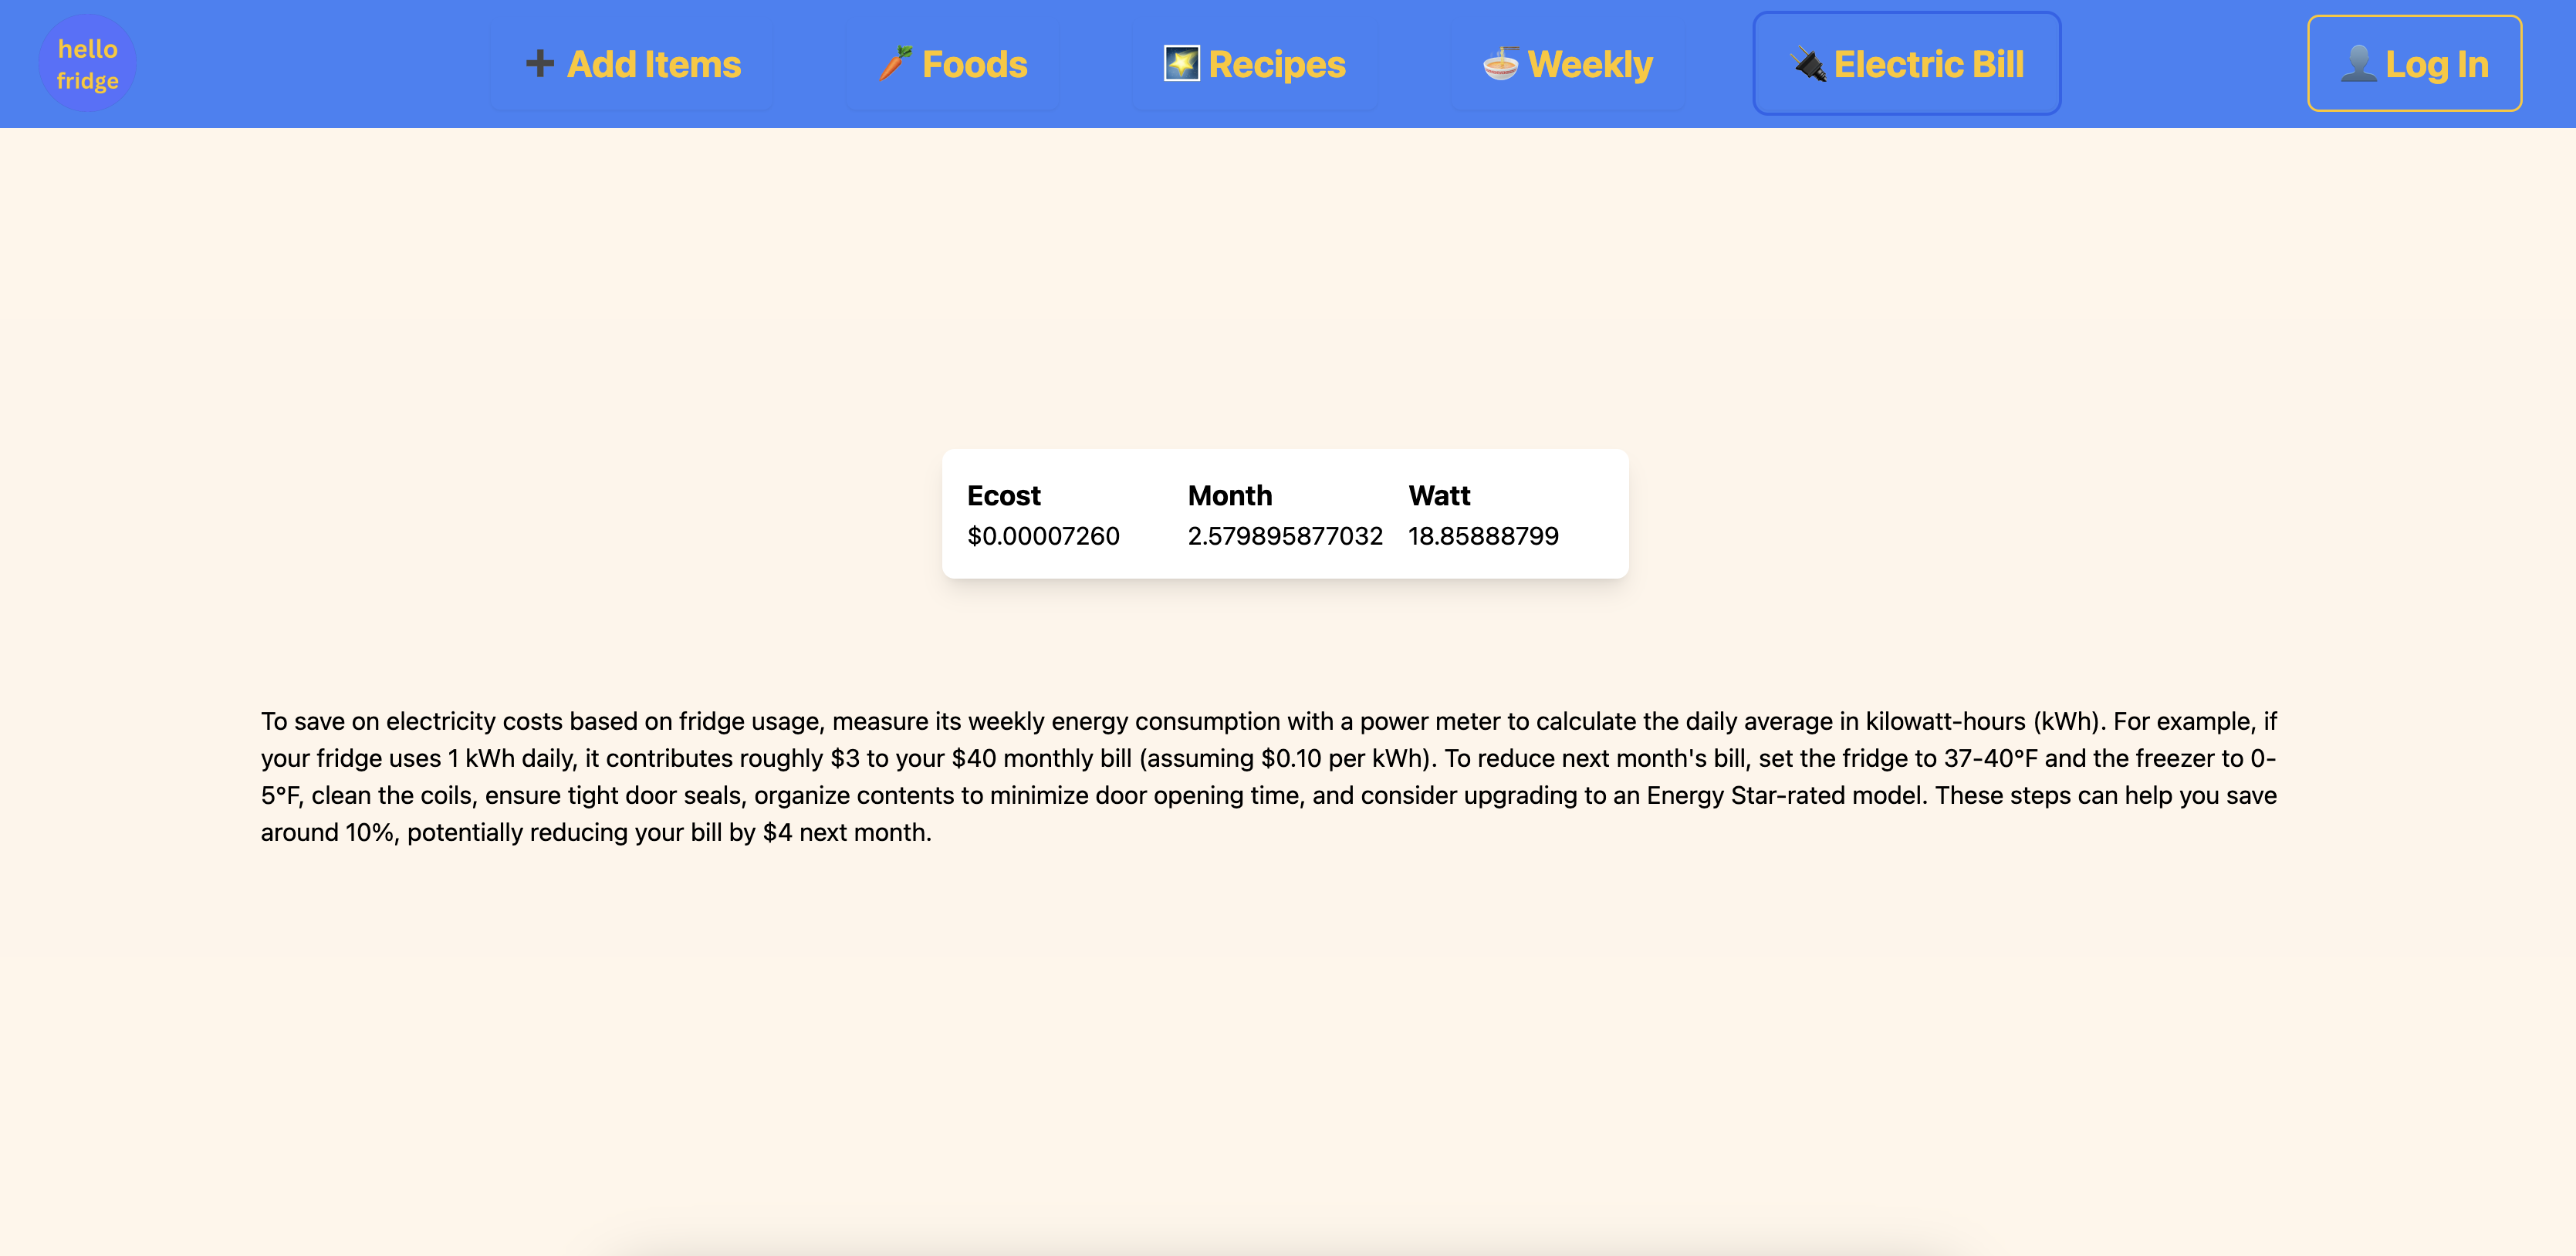This screenshot has height=1256, width=2576.
Task: Click the Ecost column header
Action: (x=1003, y=495)
